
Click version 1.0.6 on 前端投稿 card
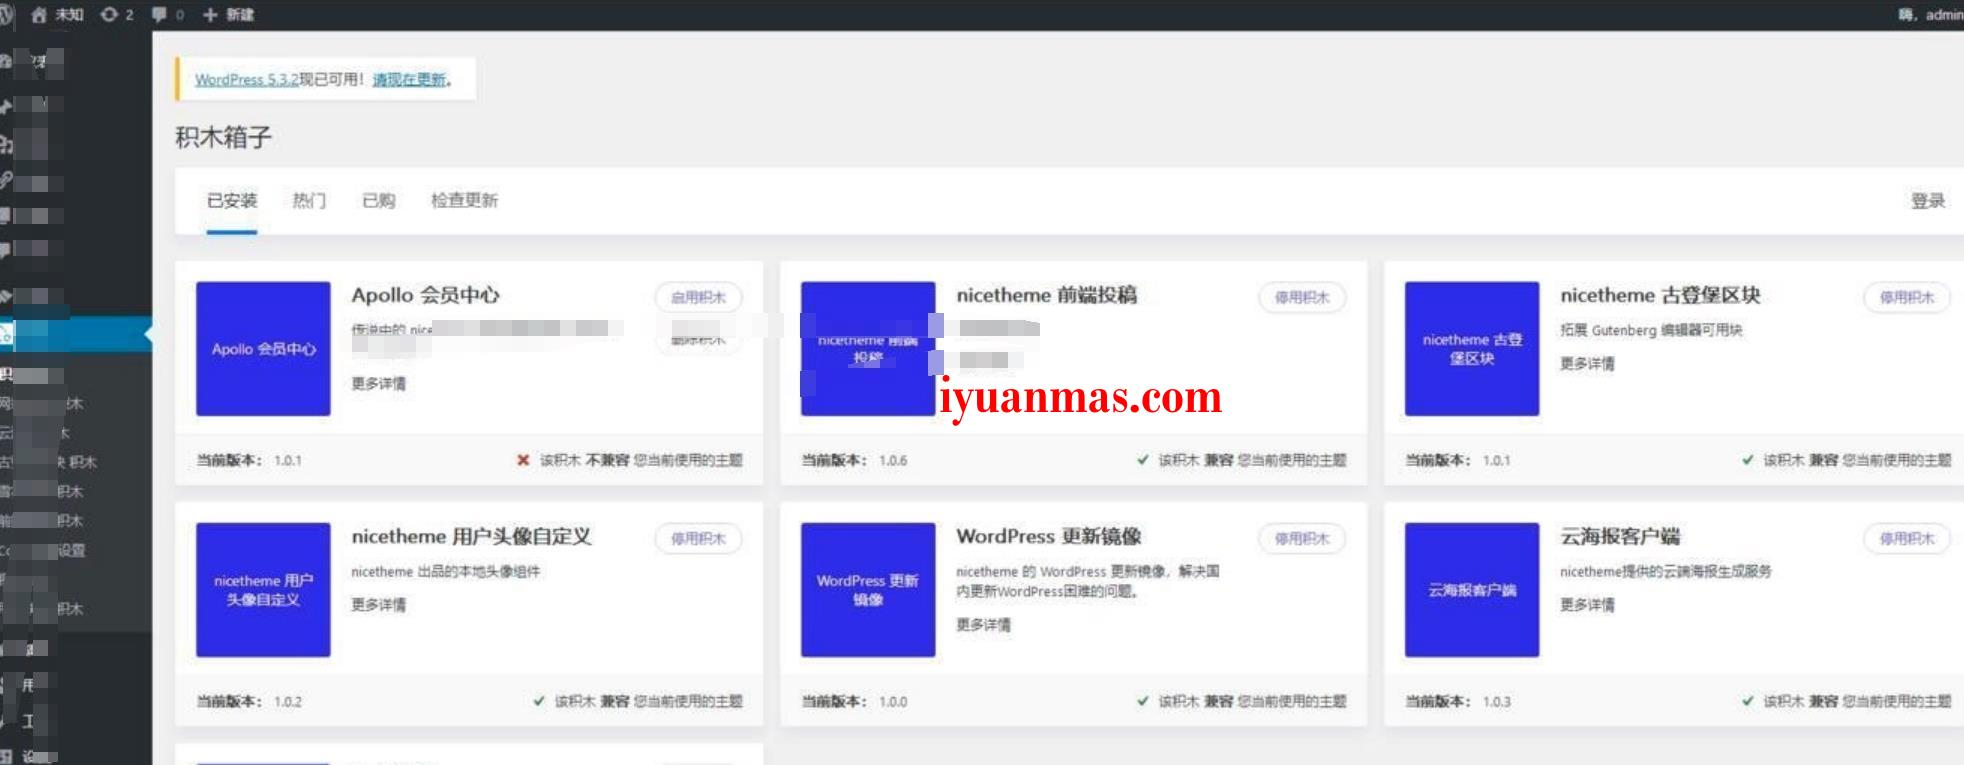point(893,460)
